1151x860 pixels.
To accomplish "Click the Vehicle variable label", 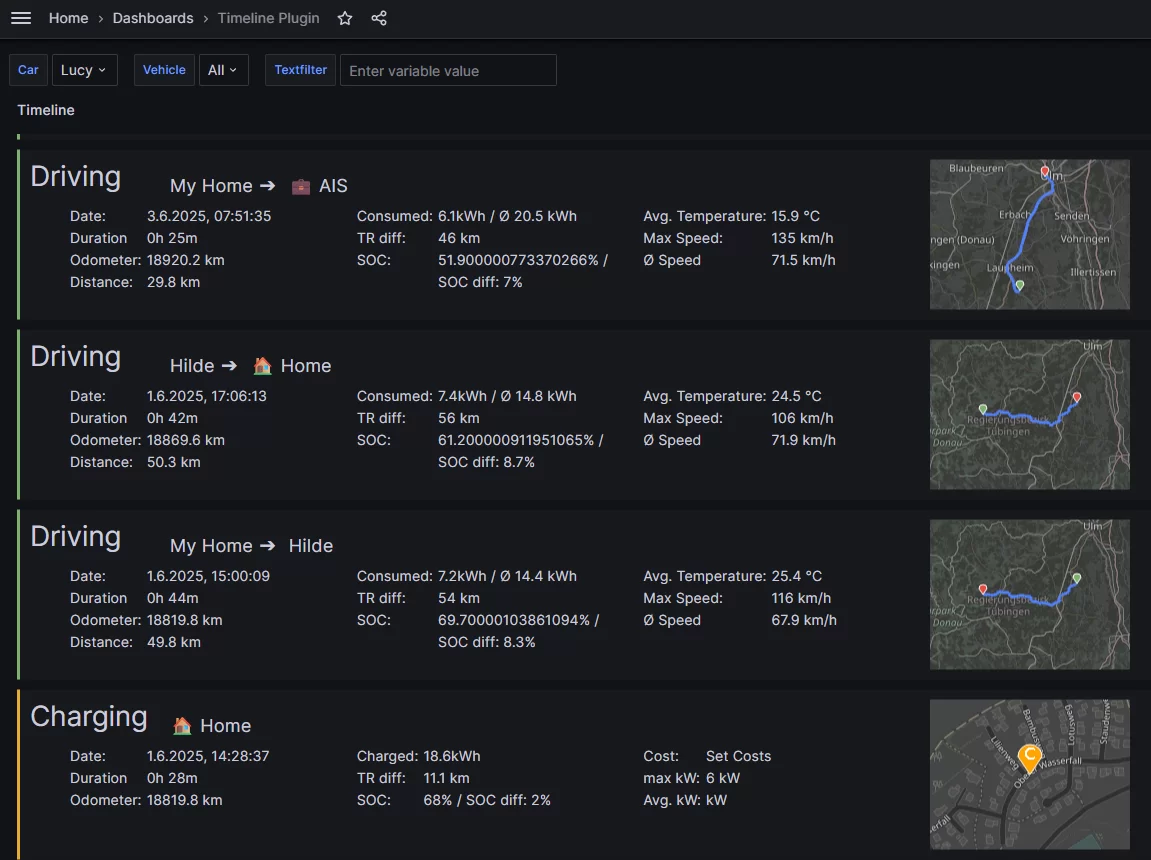I will click(164, 70).
